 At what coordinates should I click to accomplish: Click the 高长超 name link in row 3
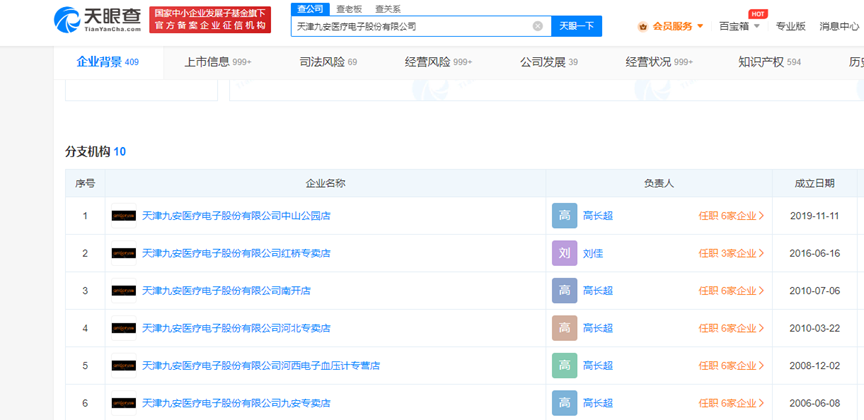[x=597, y=291]
